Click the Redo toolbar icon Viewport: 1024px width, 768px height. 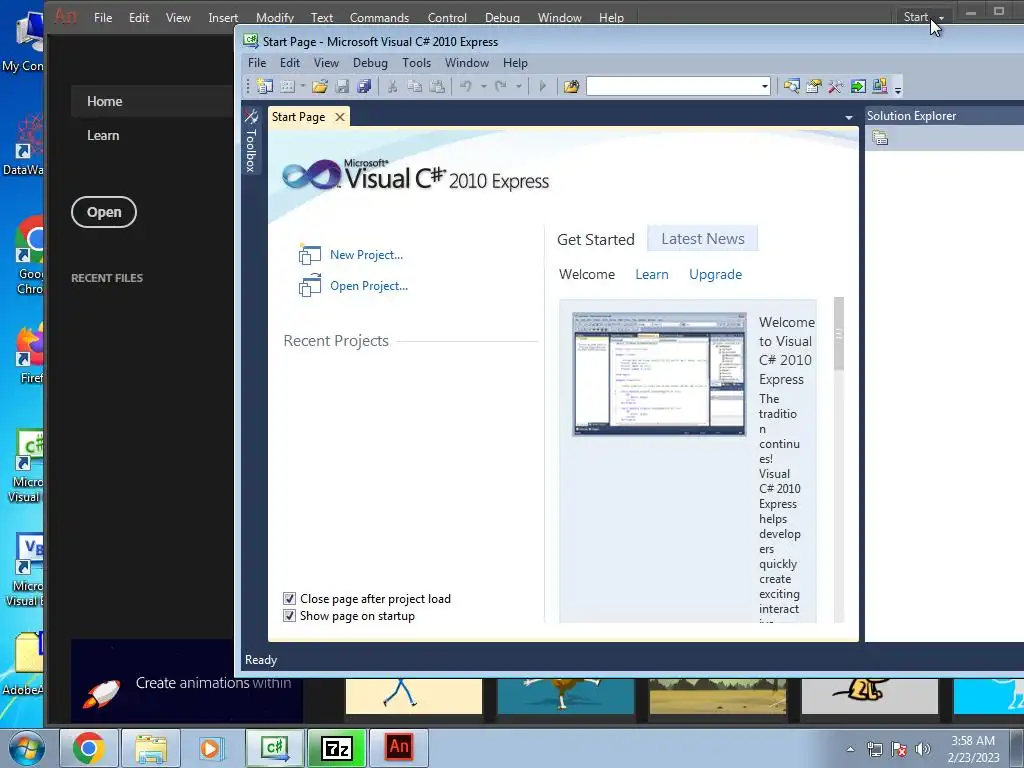(501, 86)
